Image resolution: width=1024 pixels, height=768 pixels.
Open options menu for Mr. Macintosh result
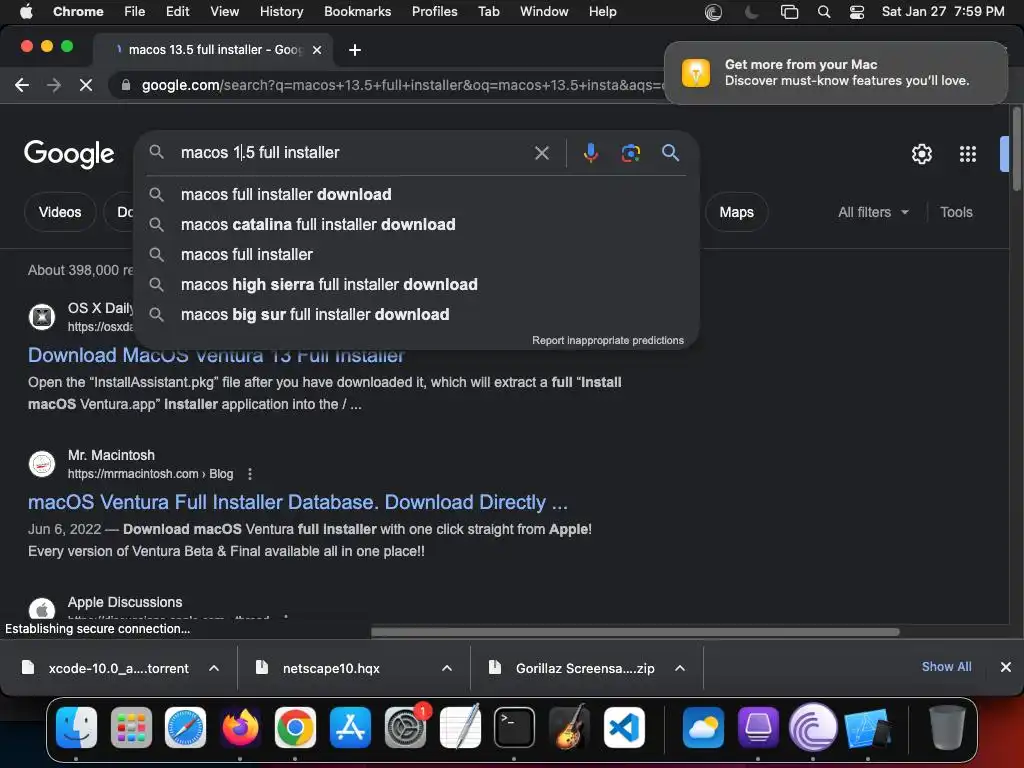coord(249,474)
